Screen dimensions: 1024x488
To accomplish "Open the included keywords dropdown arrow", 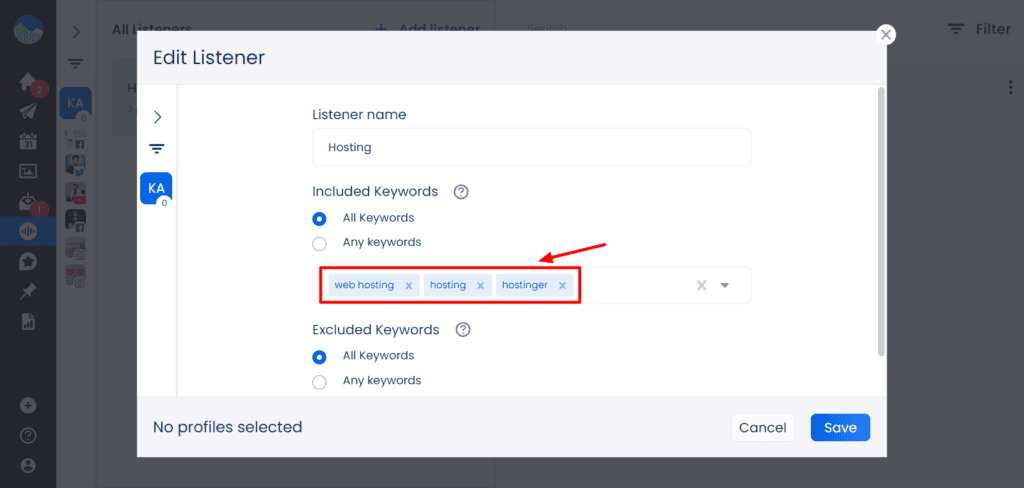I will point(725,286).
